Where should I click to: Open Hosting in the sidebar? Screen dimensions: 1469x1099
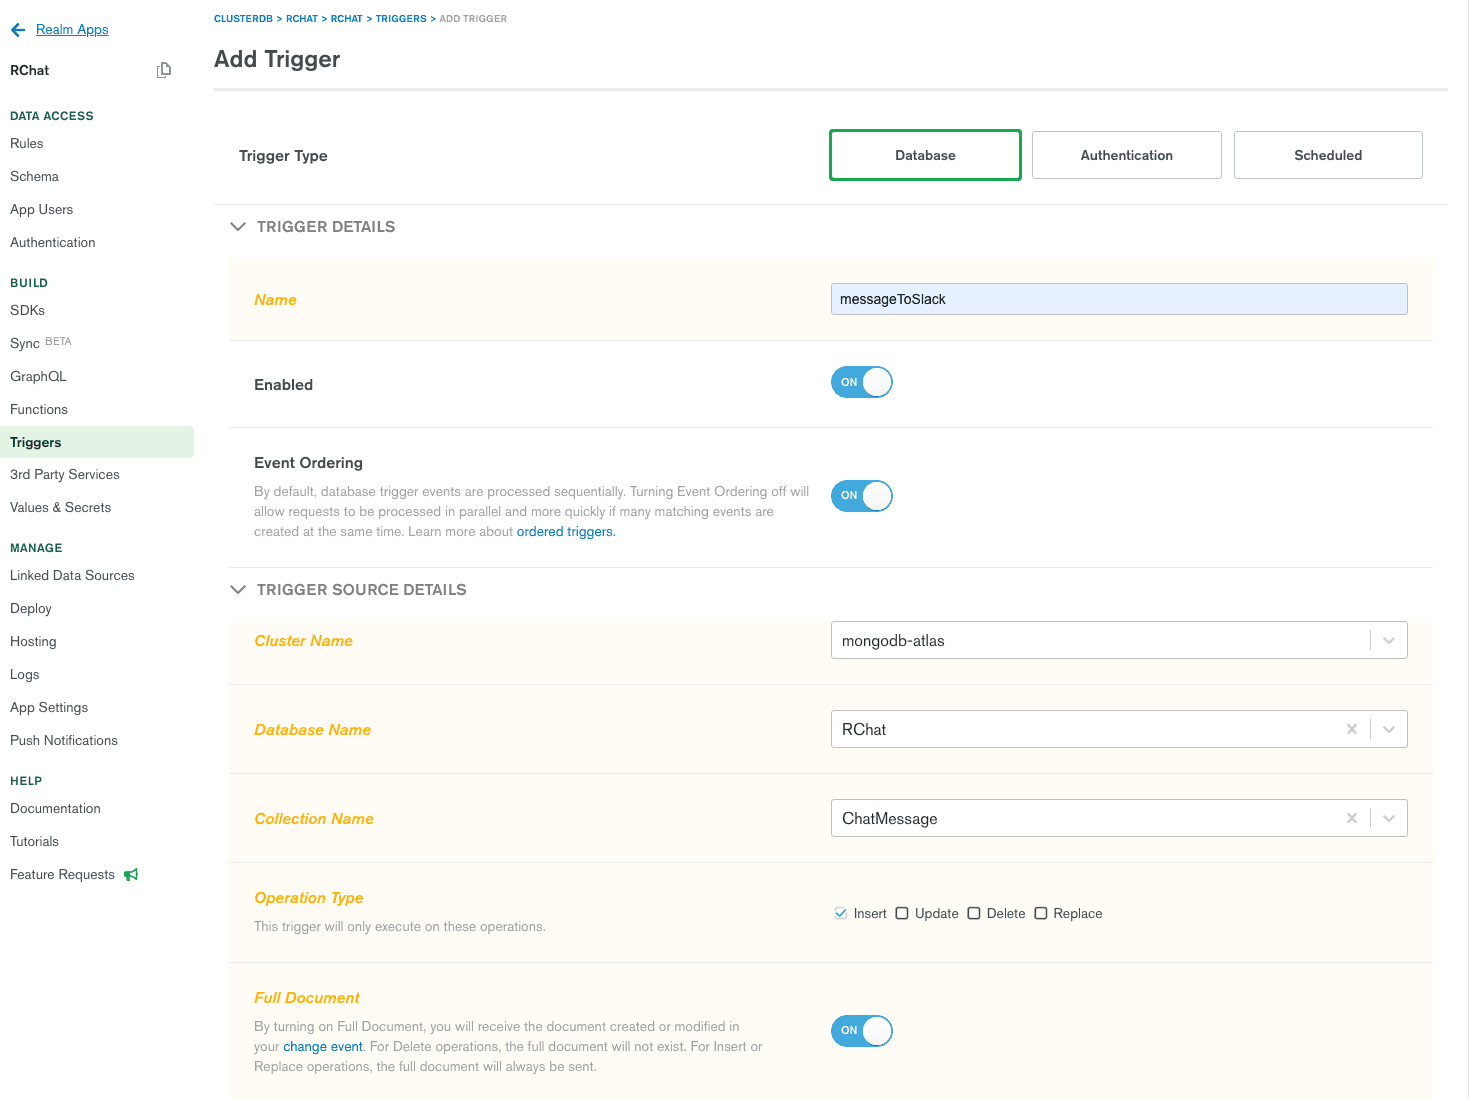(33, 642)
